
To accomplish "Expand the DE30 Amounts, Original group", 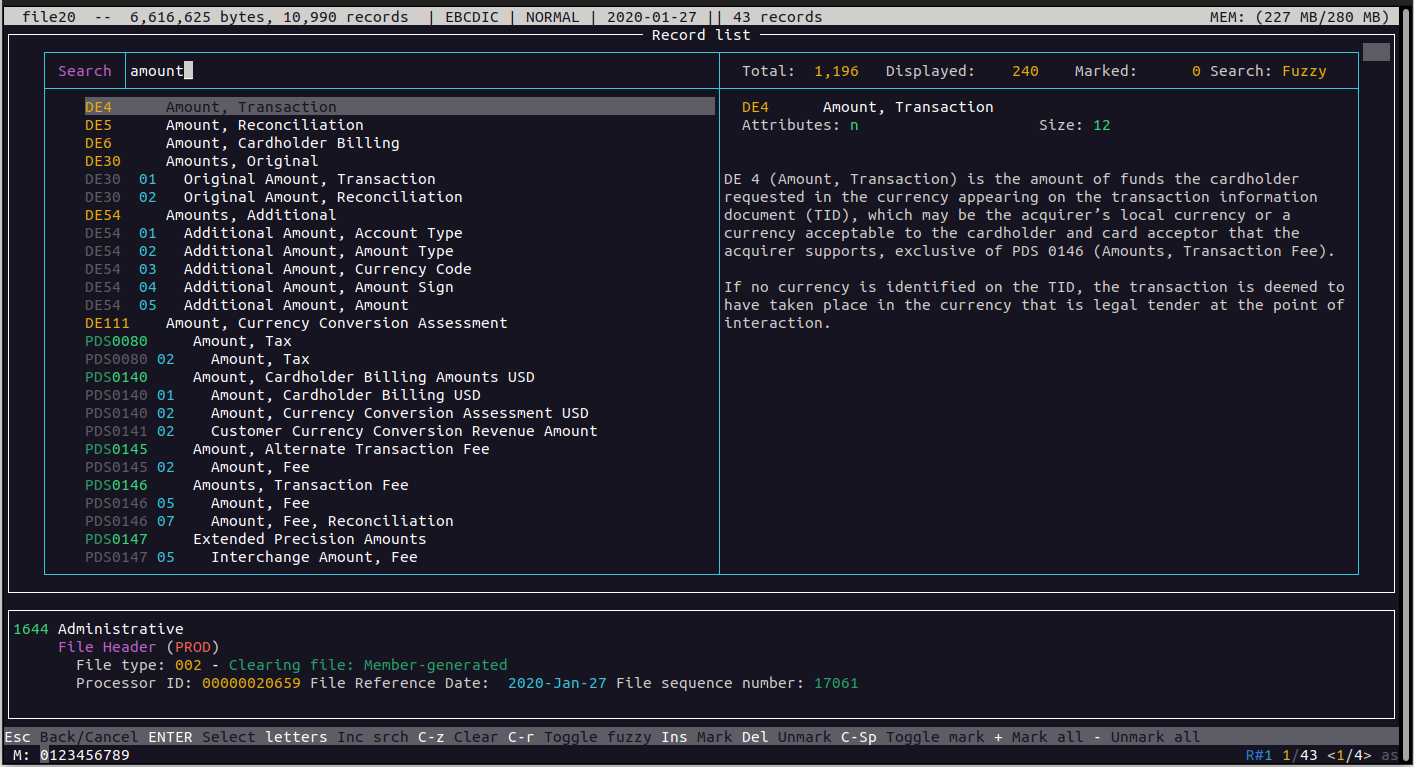I will click(x=241, y=161).
